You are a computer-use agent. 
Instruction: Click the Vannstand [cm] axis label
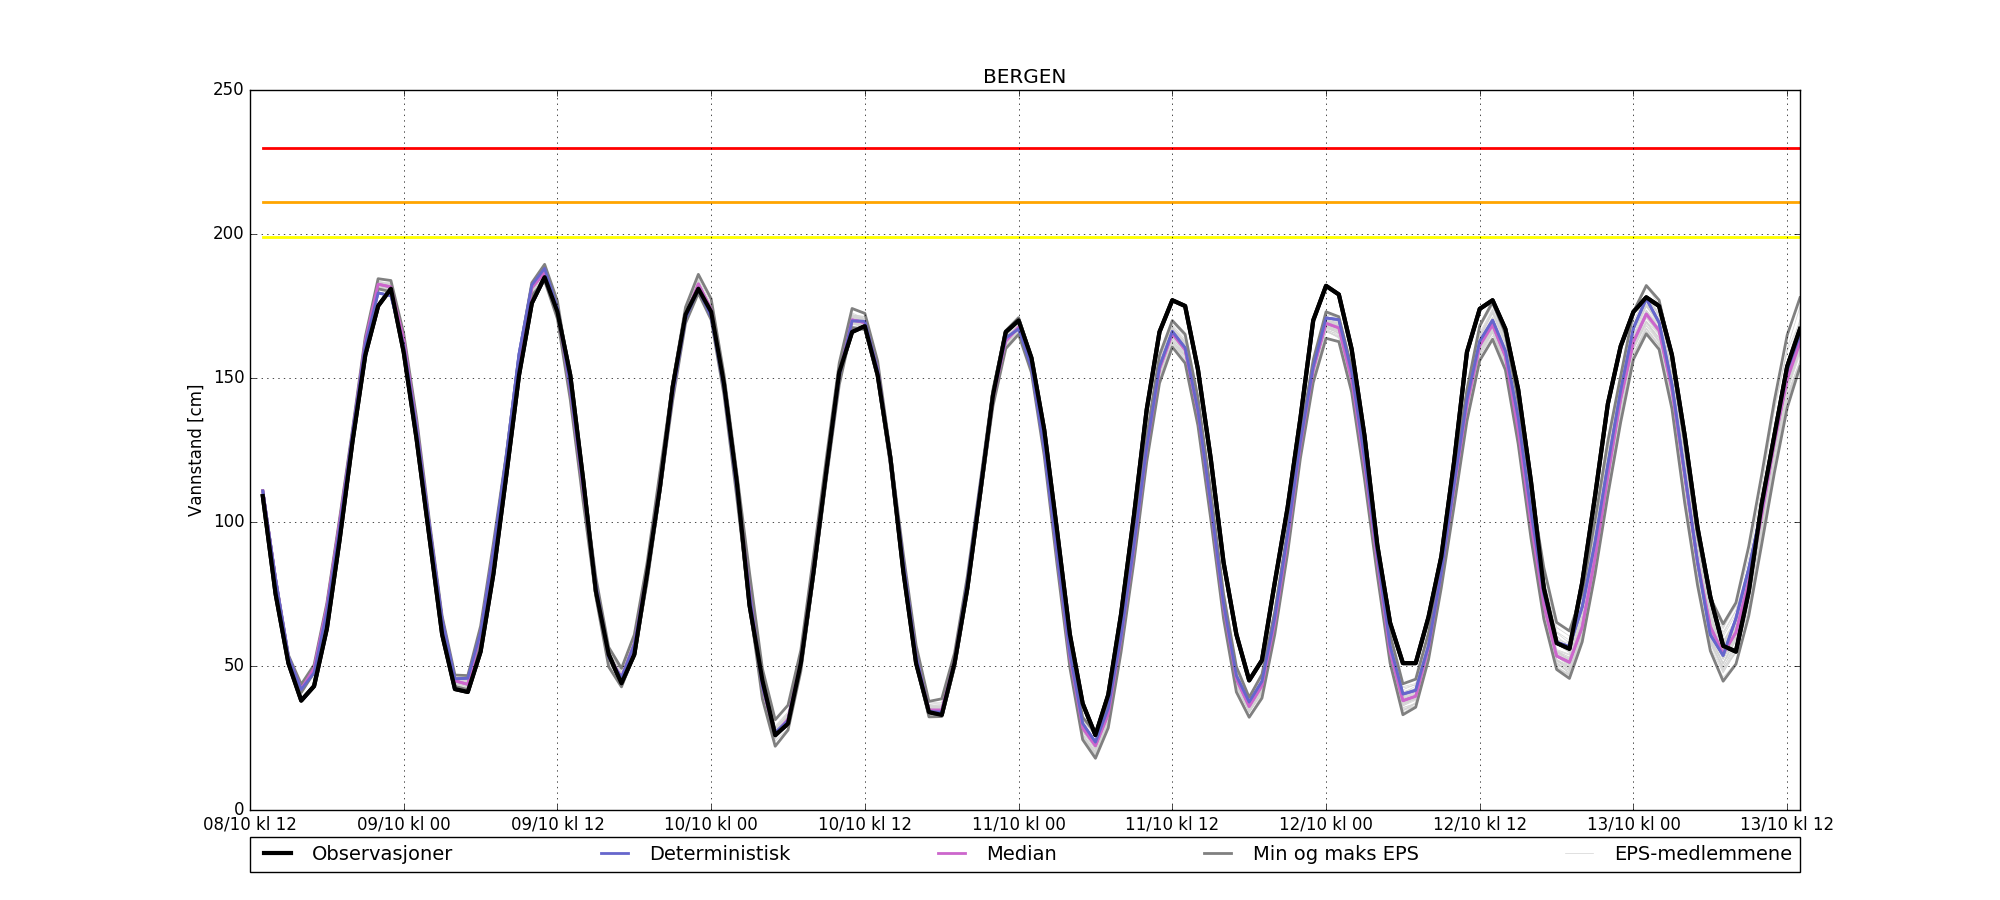tap(195, 450)
